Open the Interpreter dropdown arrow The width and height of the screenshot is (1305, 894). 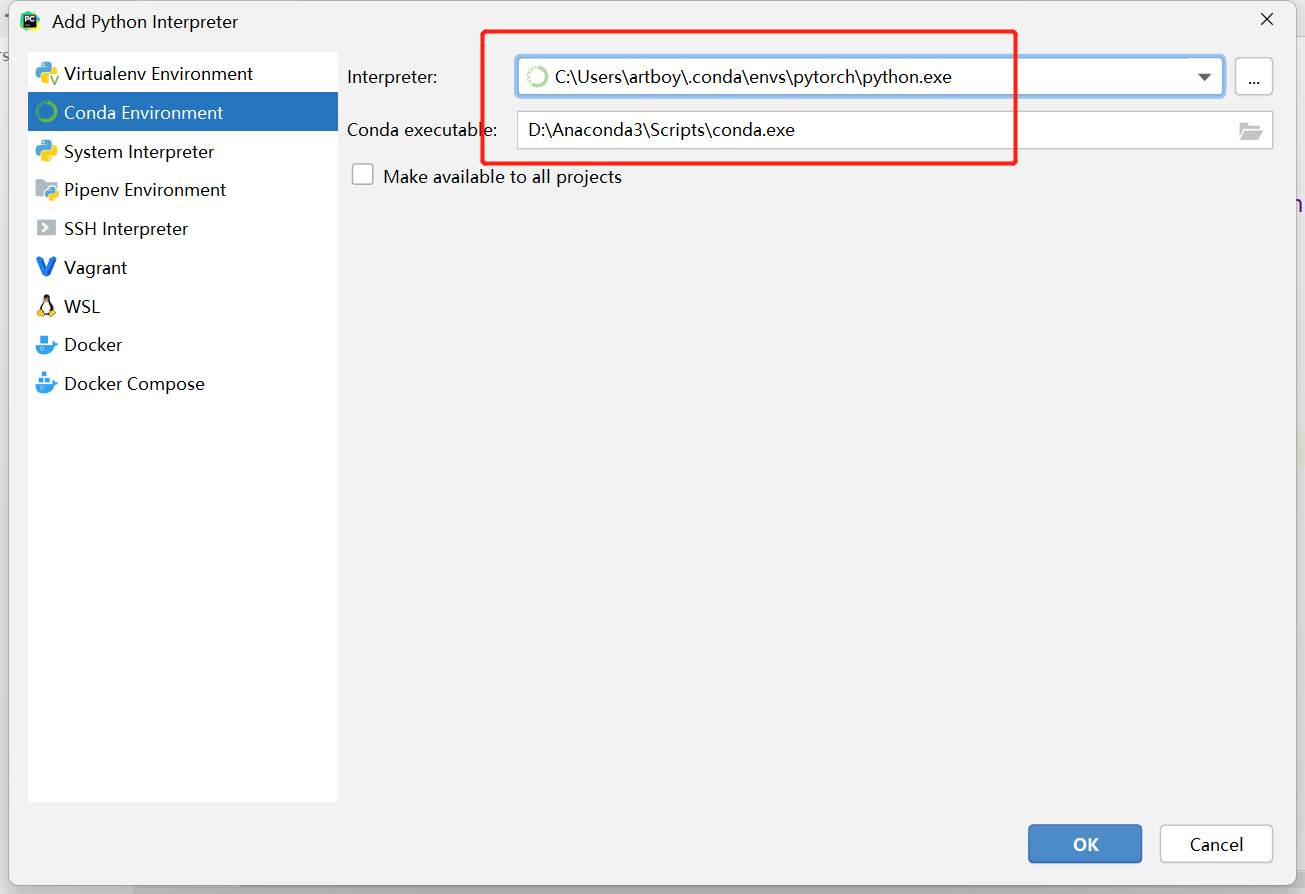tap(1204, 77)
